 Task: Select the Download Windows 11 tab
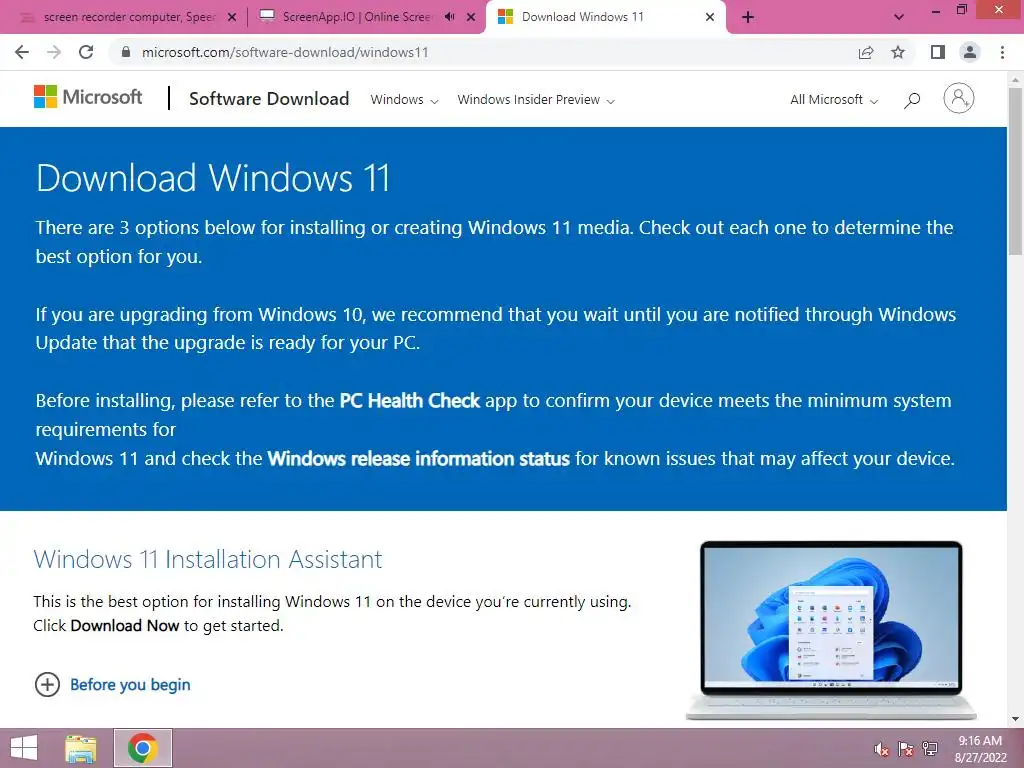pos(604,17)
